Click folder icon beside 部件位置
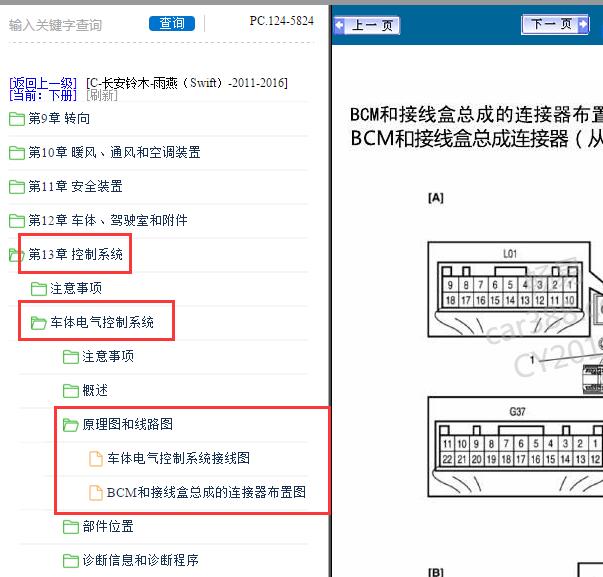This screenshot has height=577, width=603. pyautogui.click(x=71, y=527)
